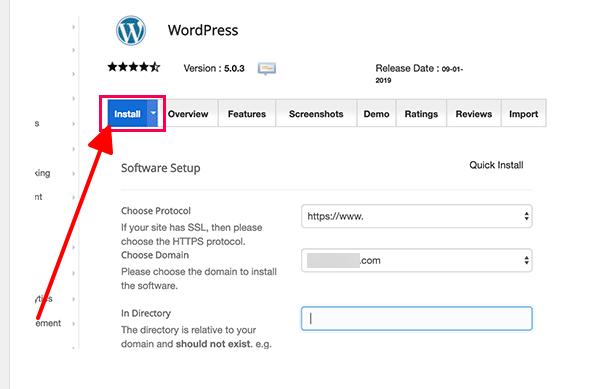Go to the Screenshots tab
The height and width of the screenshot is (389, 606).
[316, 114]
